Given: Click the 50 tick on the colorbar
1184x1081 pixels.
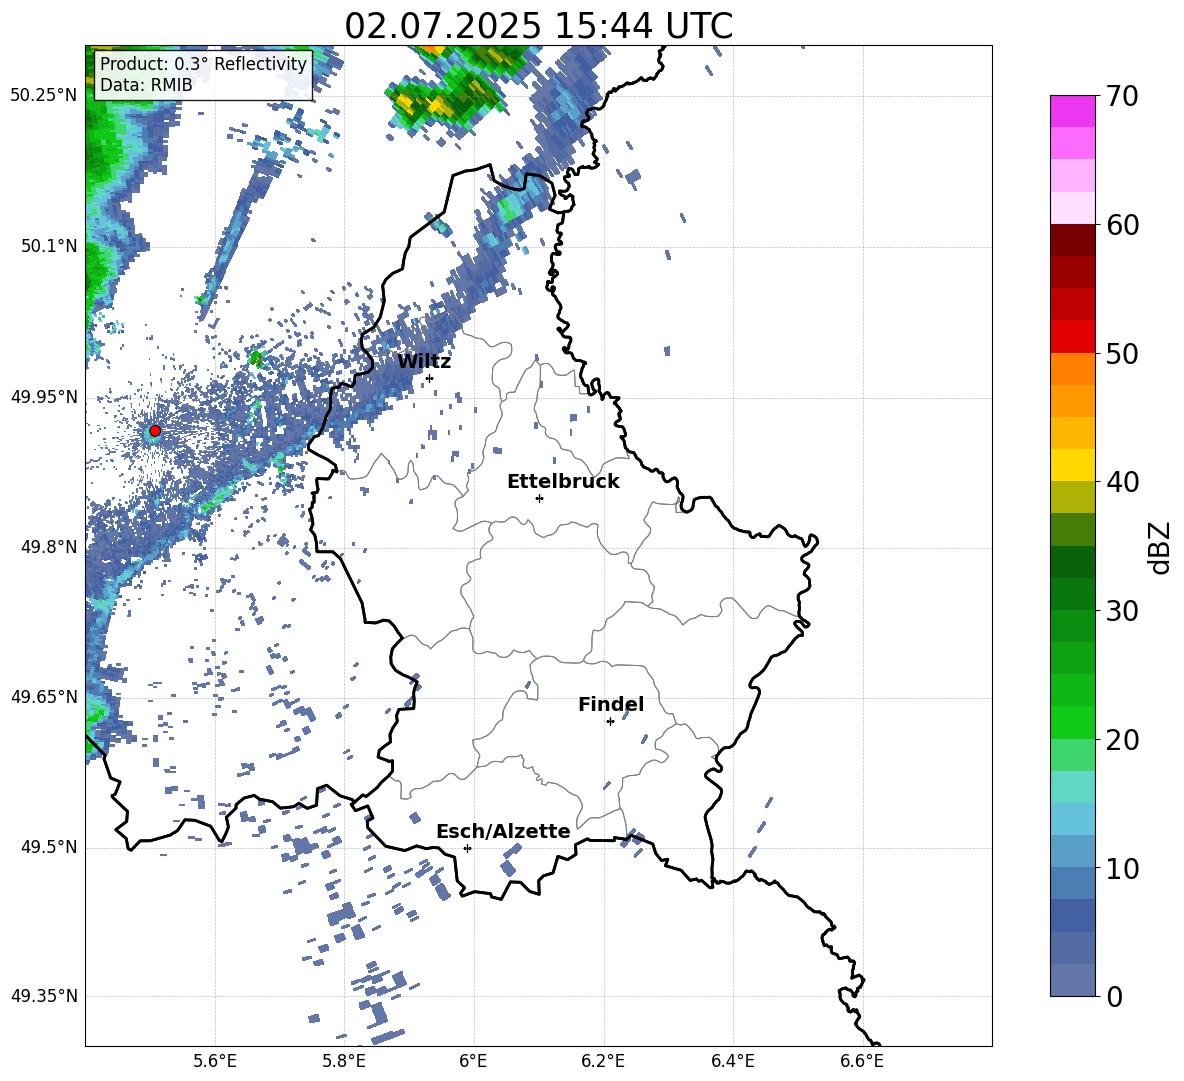Looking at the screenshot, I should (x=1123, y=354).
